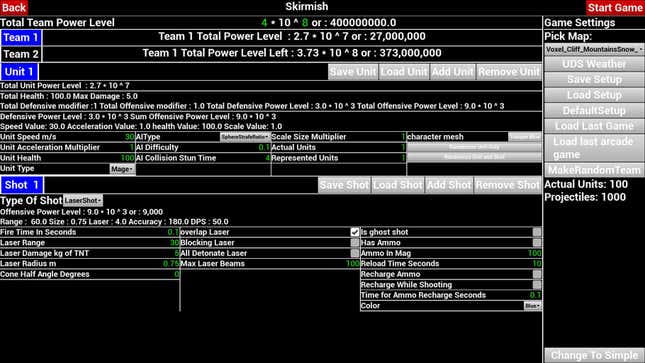Click Load last arcade game

click(x=594, y=148)
